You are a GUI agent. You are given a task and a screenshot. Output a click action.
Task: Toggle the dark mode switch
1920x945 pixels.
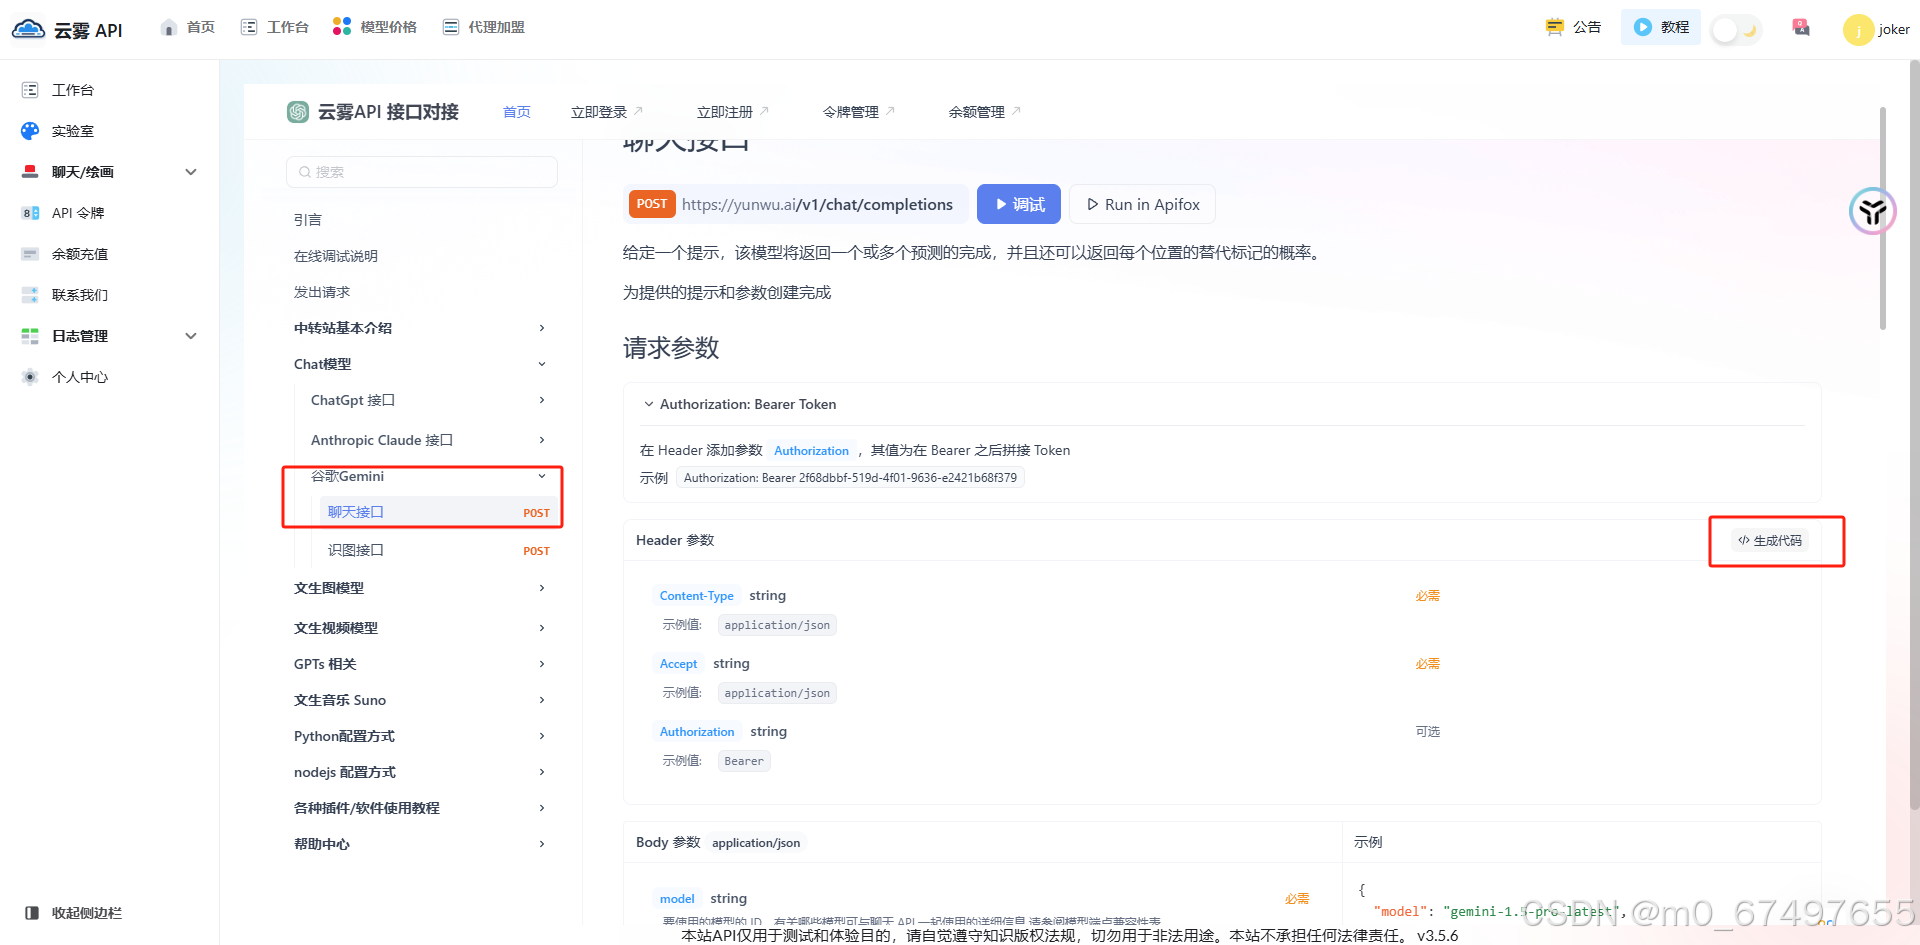point(1736,29)
